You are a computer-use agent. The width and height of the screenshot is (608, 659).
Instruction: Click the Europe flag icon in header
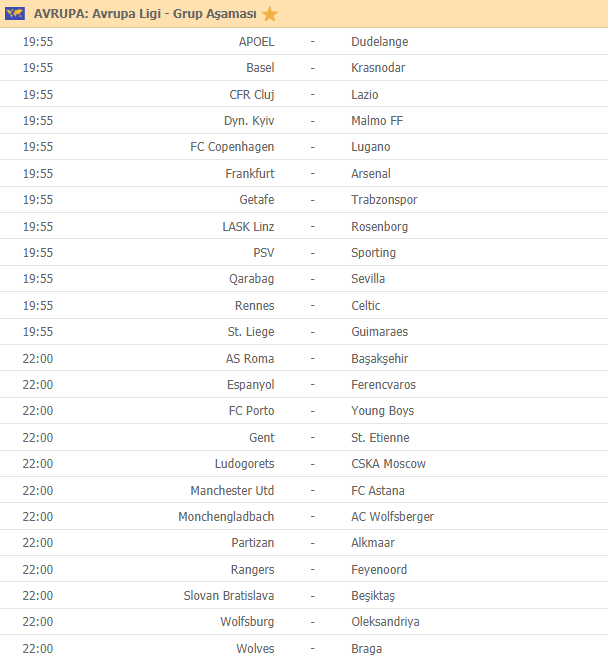tap(15, 14)
